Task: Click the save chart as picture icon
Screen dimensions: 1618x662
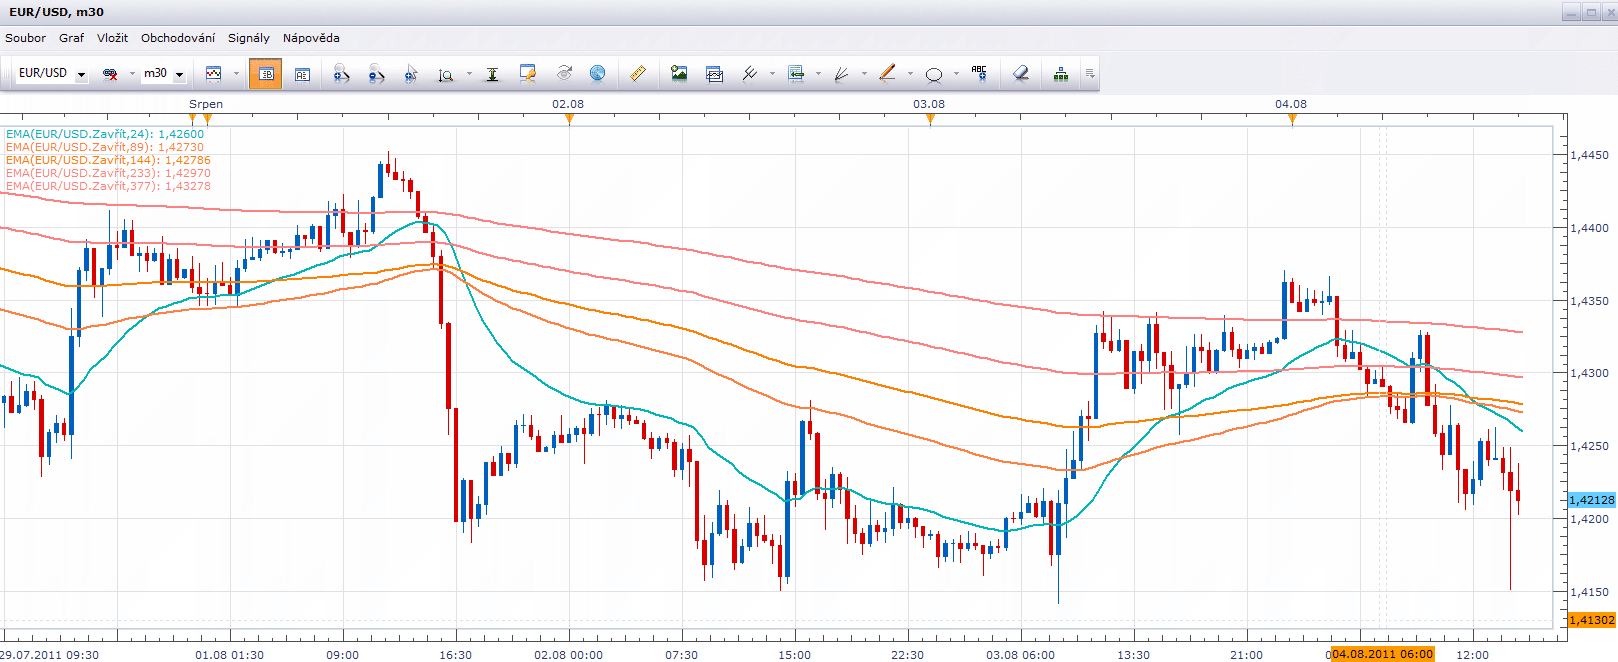Action: pyautogui.click(x=679, y=74)
